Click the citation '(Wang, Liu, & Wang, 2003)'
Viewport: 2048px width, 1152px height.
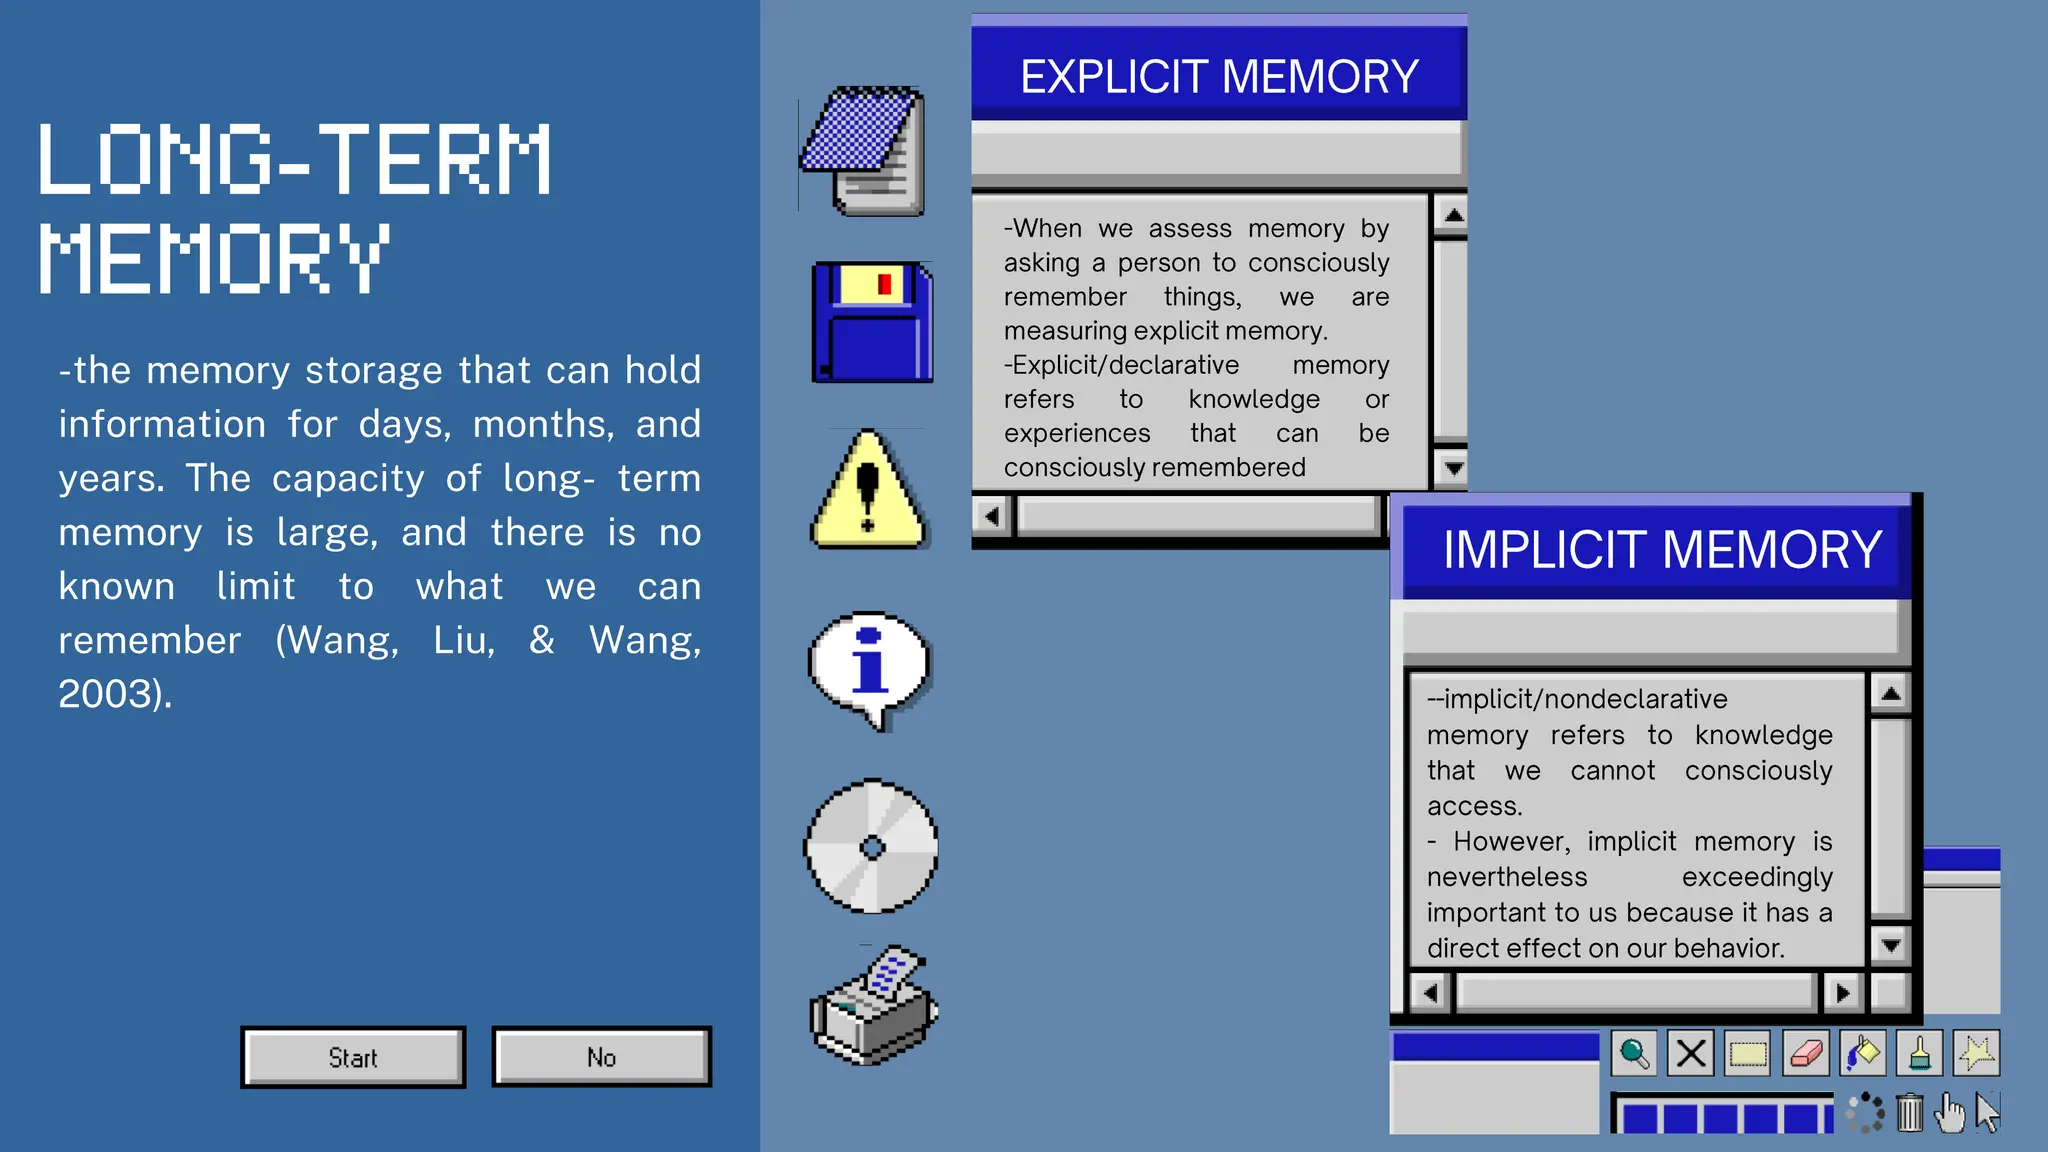(x=380, y=667)
